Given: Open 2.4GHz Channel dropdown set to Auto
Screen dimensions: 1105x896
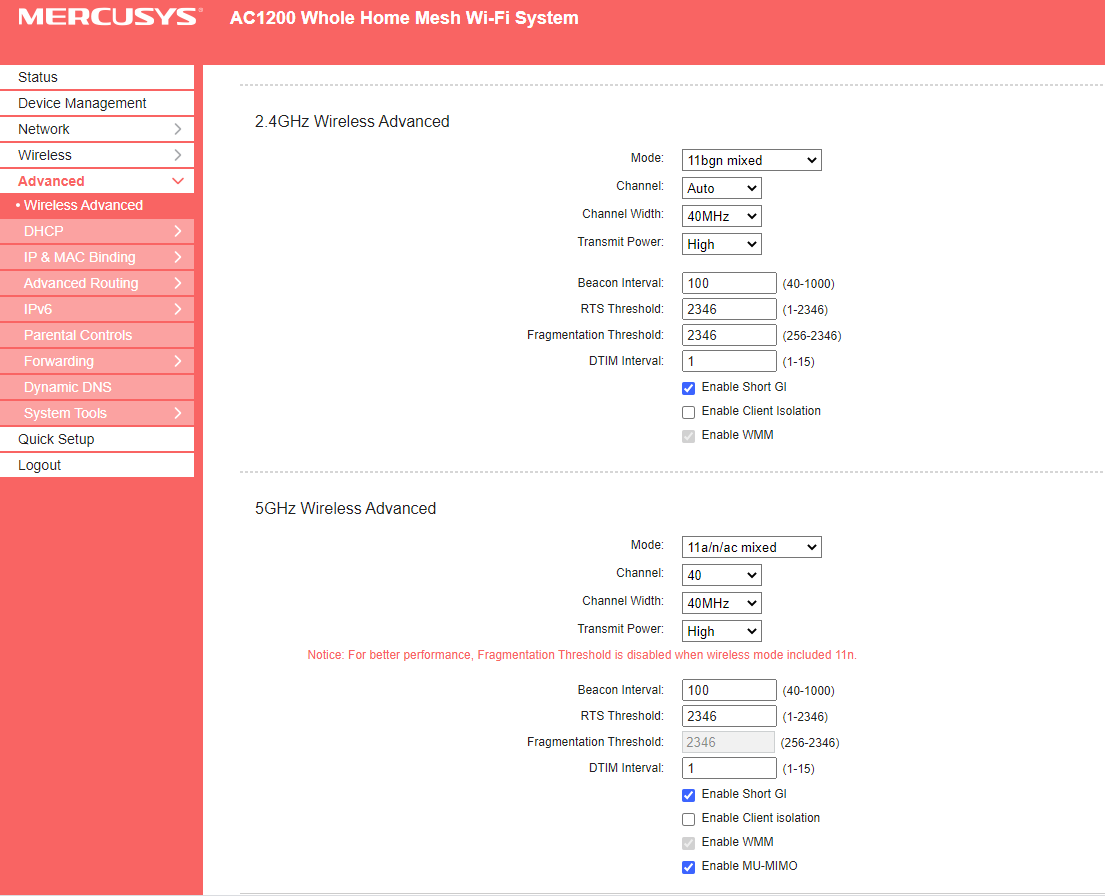Looking at the screenshot, I should [722, 188].
